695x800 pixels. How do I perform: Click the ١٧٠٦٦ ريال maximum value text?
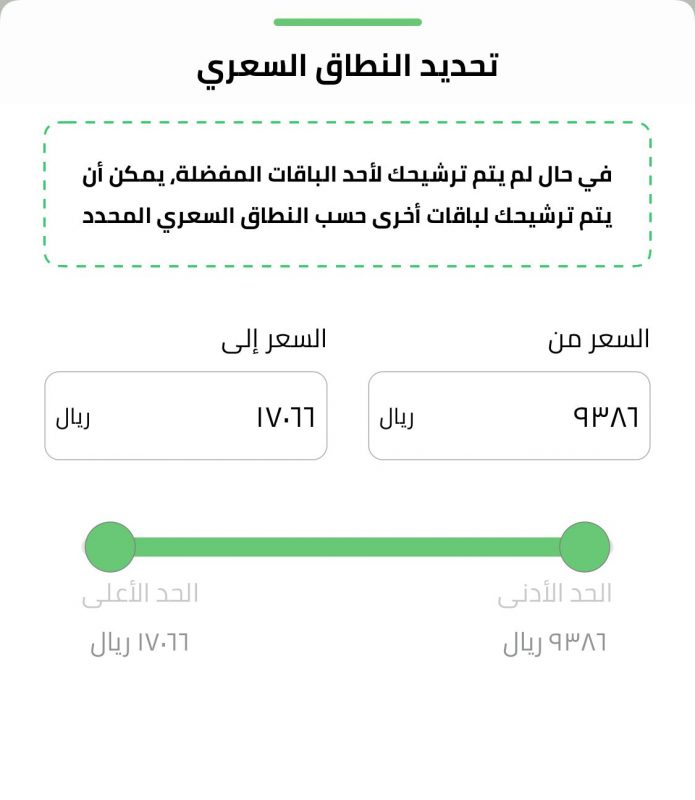(x=140, y=643)
